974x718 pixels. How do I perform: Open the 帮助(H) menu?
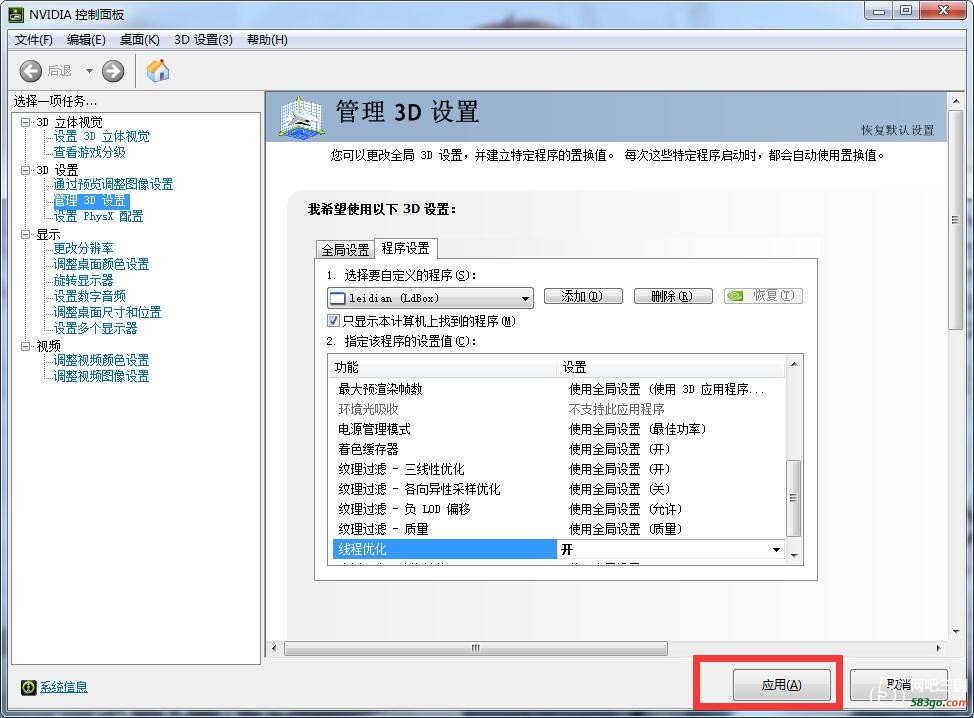click(267, 40)
